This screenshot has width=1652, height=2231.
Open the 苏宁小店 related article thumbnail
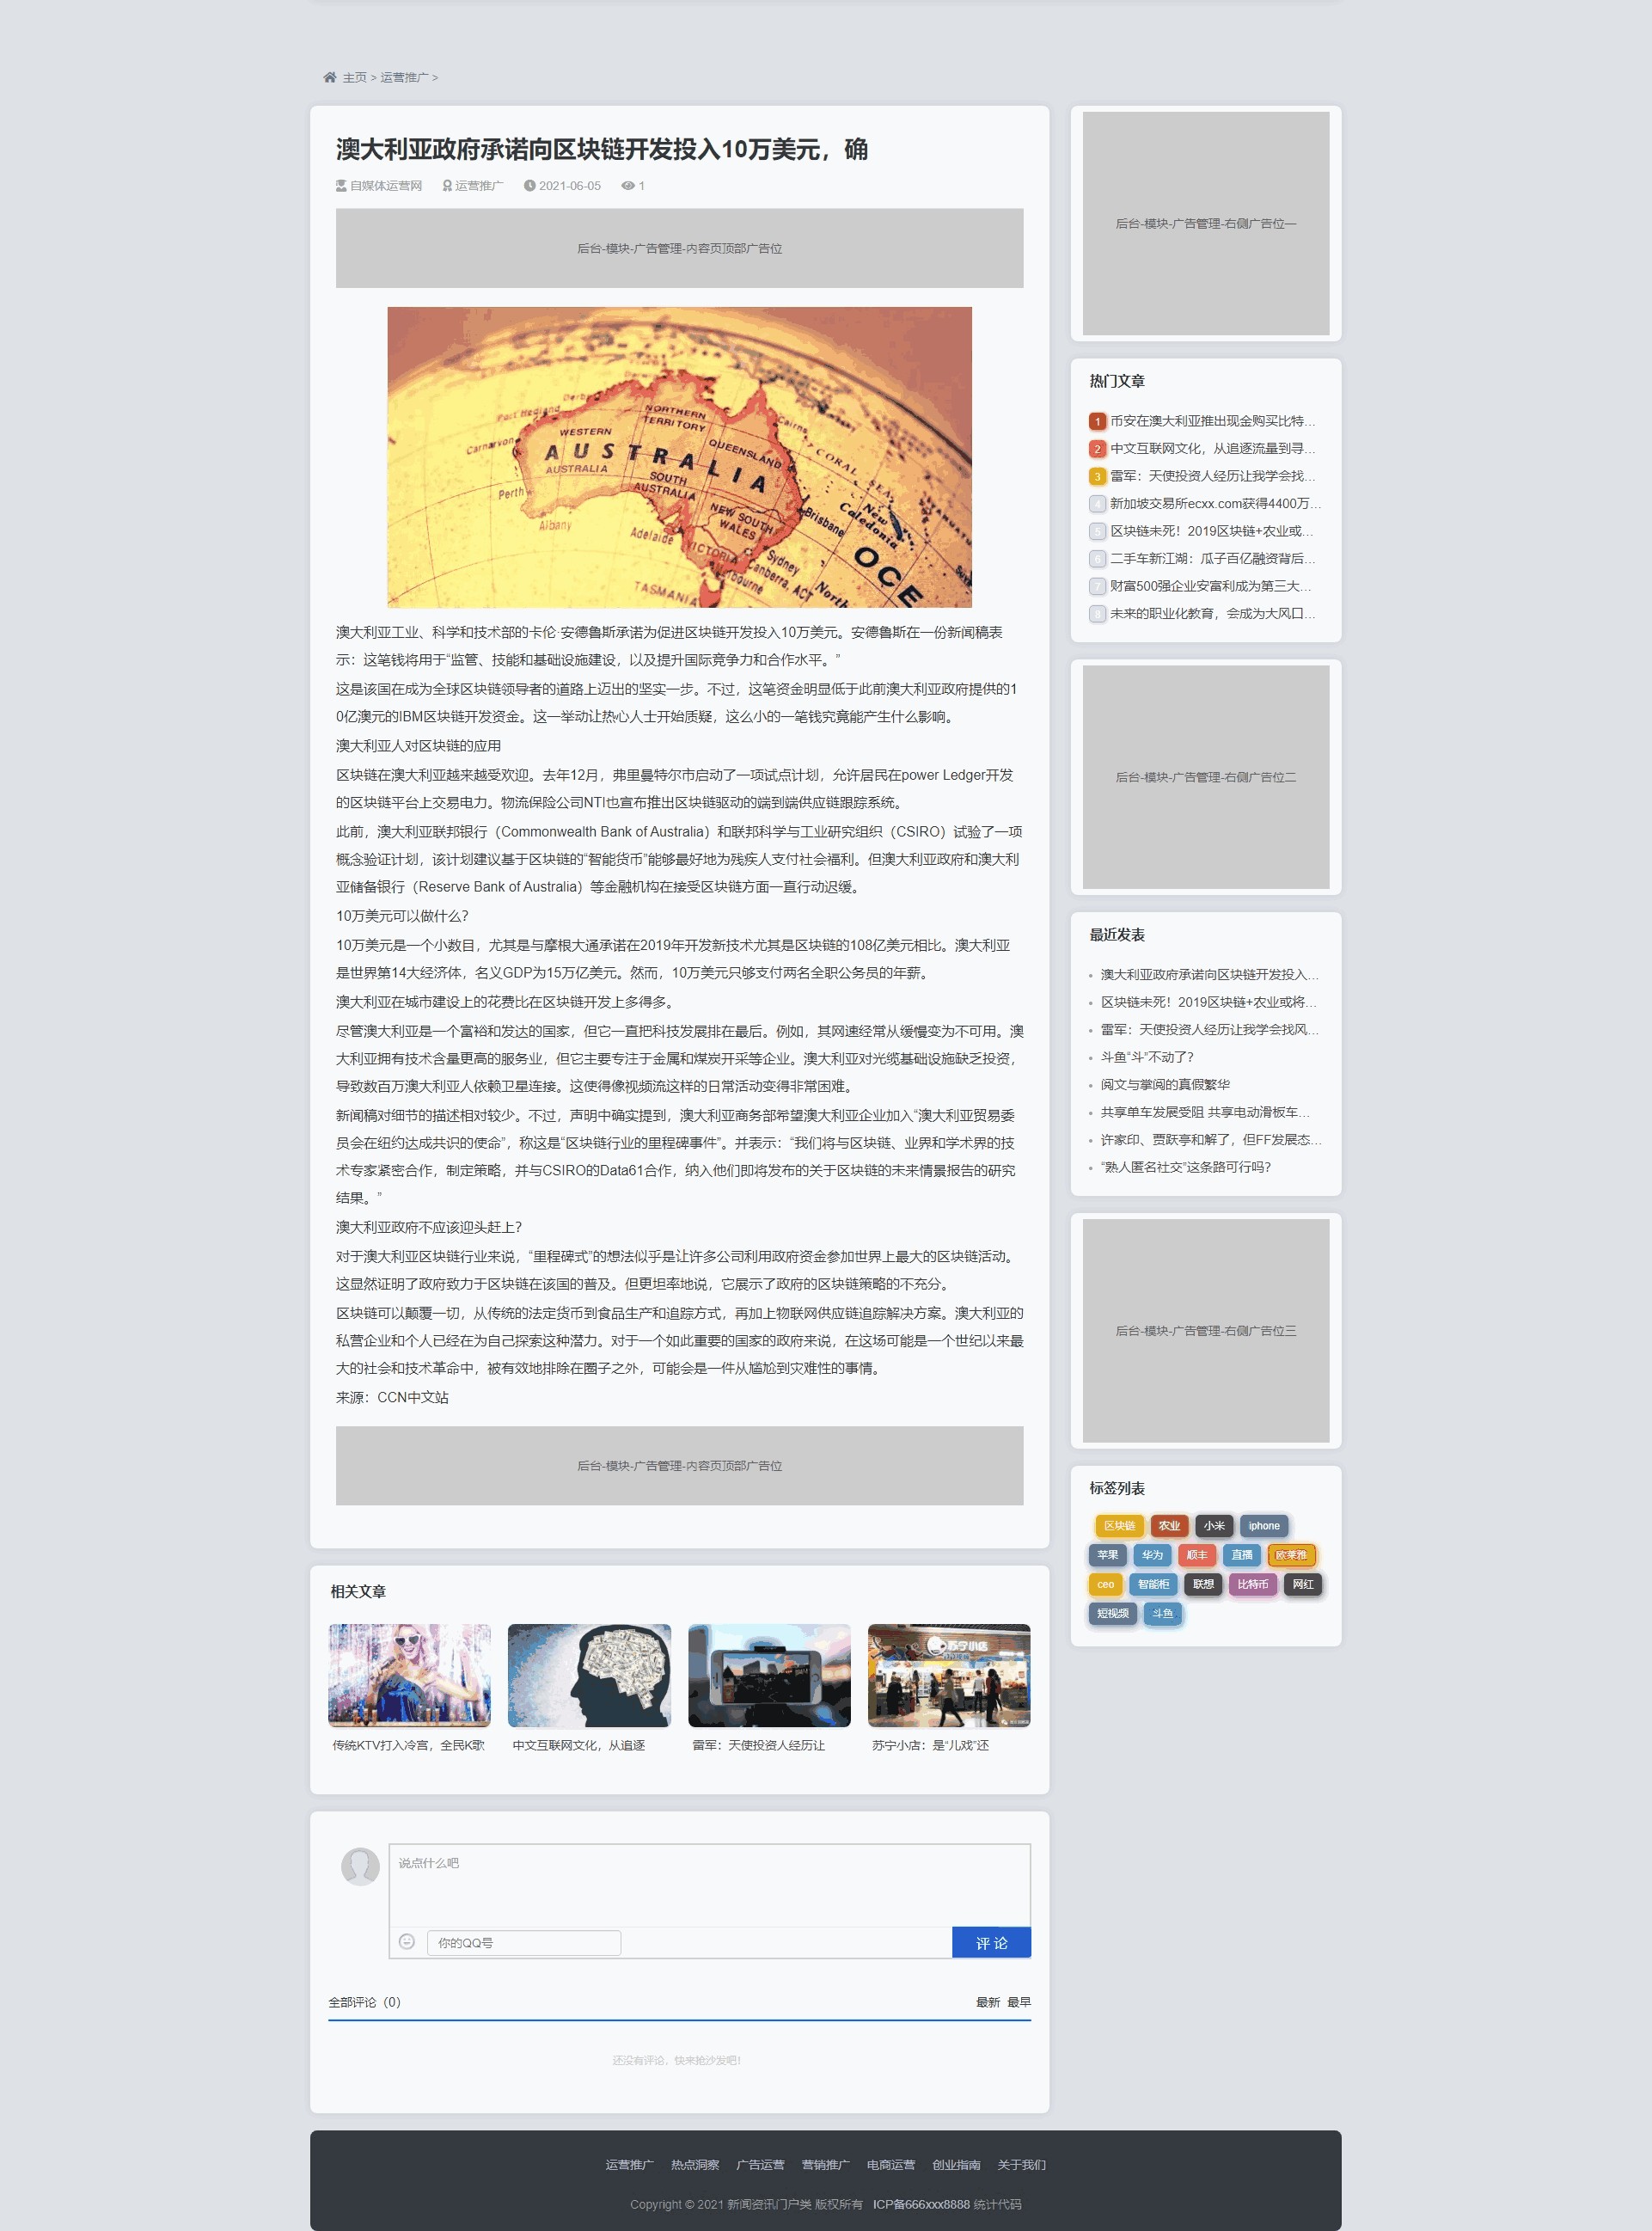point(948,1675)
